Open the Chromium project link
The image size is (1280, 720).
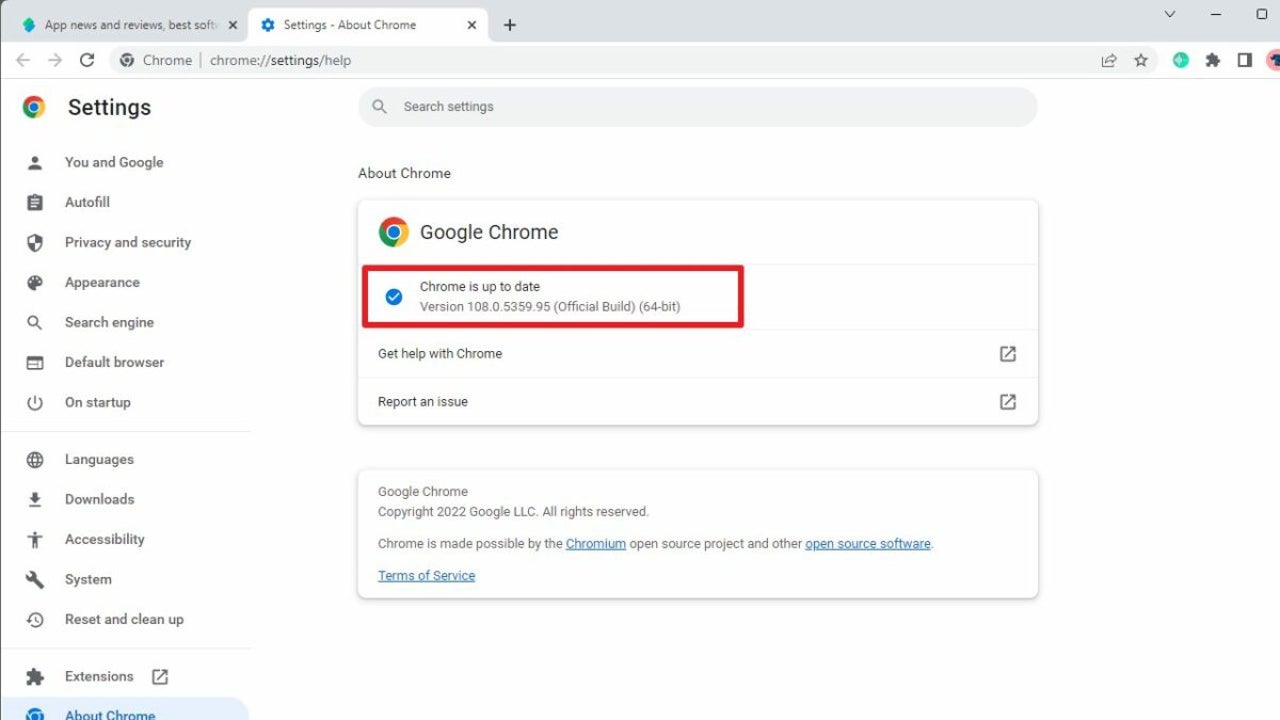coord(595,544)
